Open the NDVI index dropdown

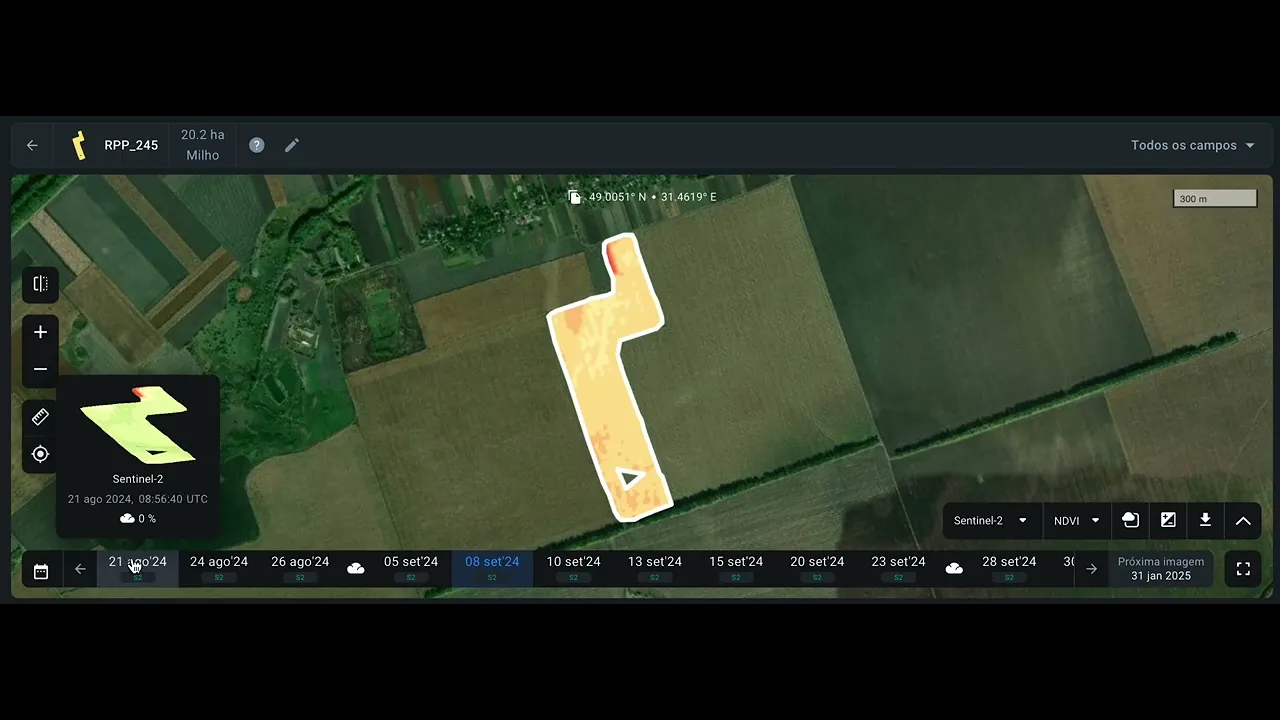click(1077, 520)
